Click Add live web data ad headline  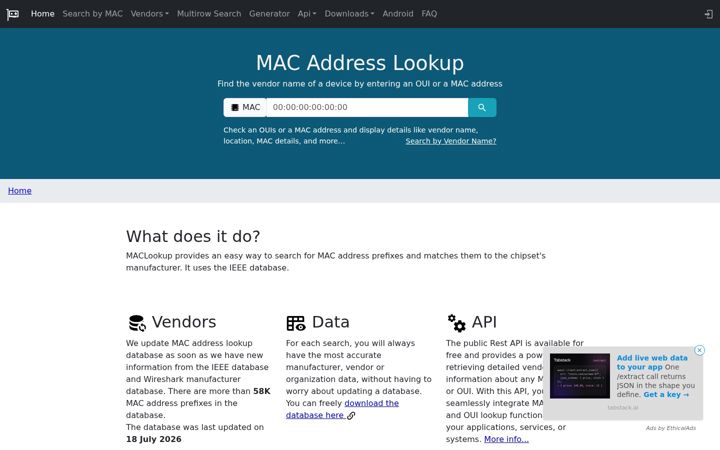652,362
